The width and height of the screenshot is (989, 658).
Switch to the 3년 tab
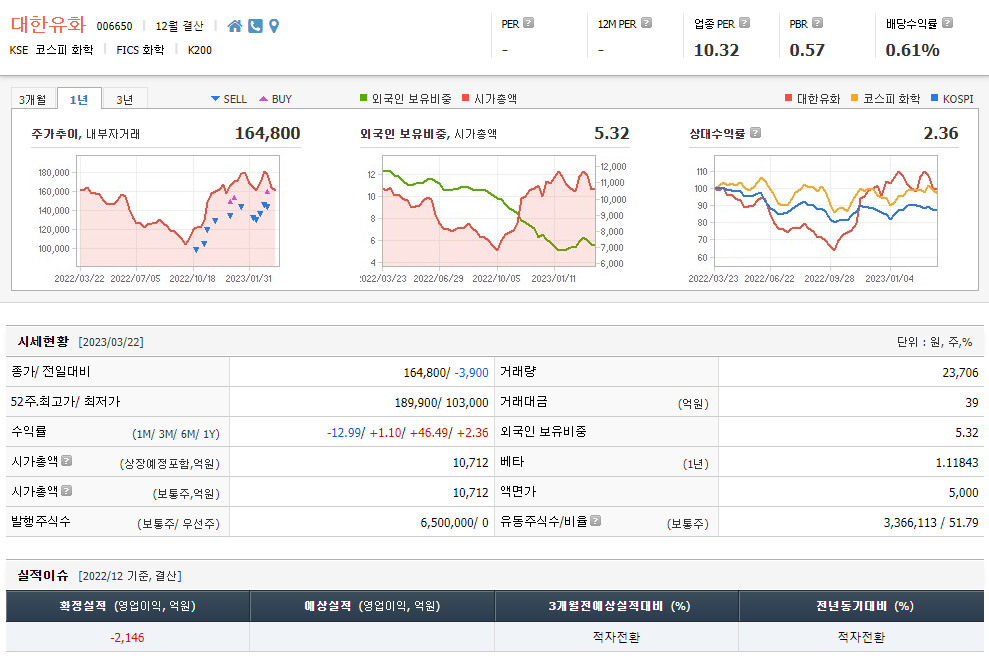pos(124,99)
